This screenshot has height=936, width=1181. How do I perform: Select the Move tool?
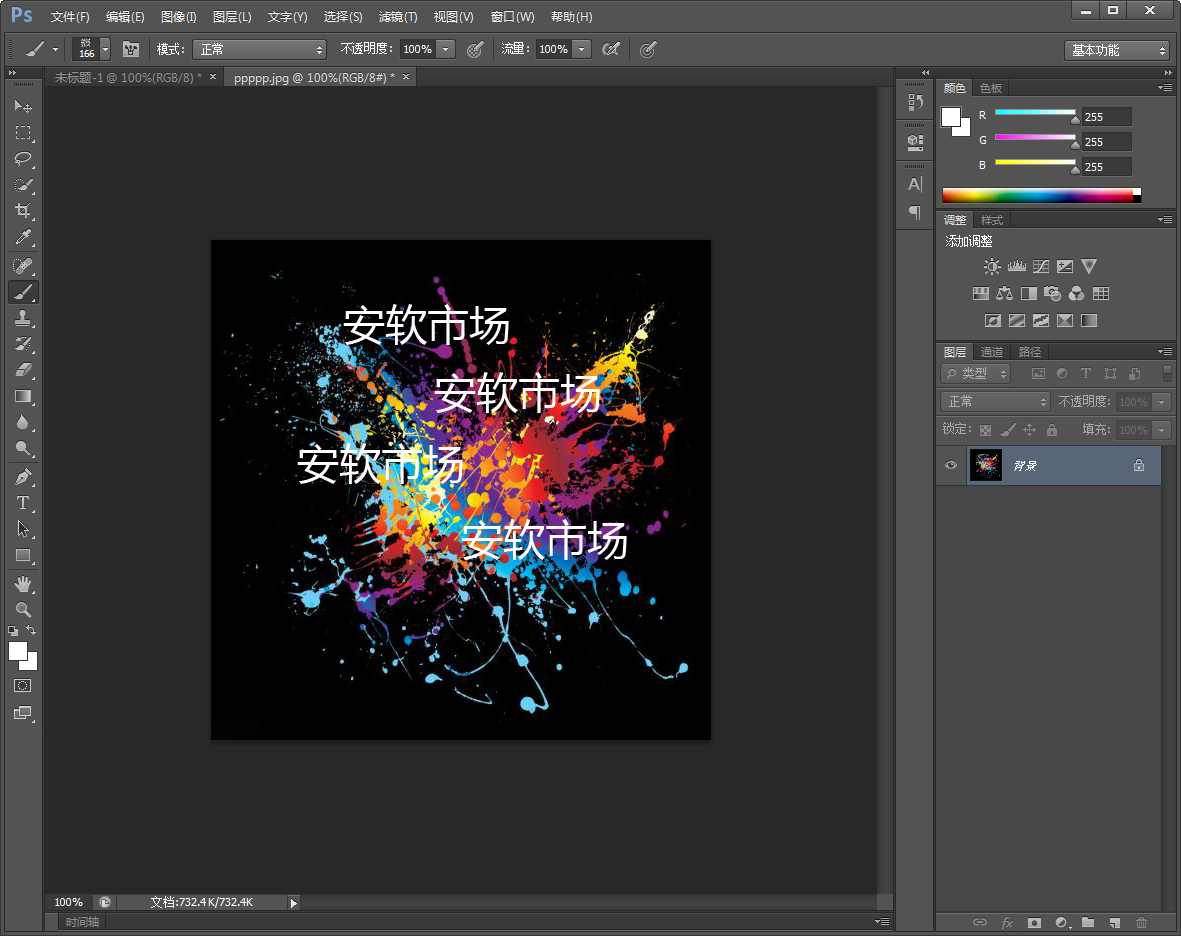pos(23,106)
